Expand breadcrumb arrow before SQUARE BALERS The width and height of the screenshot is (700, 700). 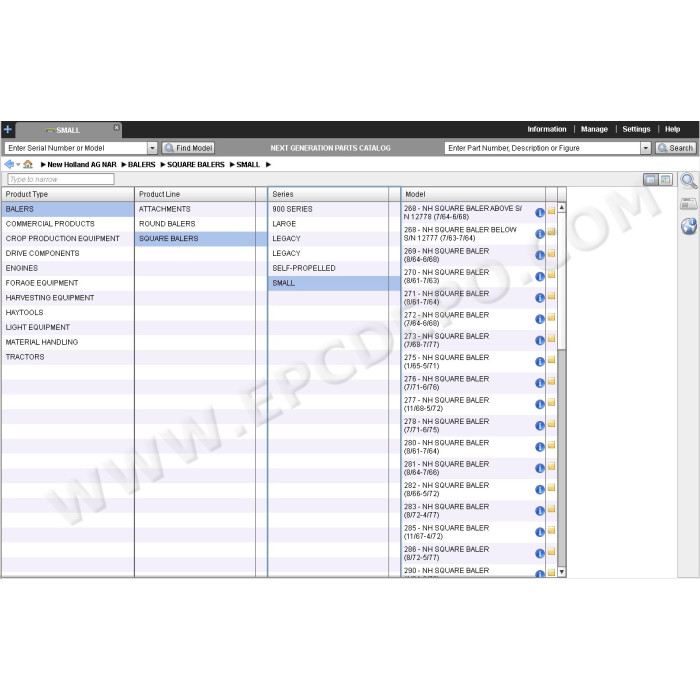(163, 165)
